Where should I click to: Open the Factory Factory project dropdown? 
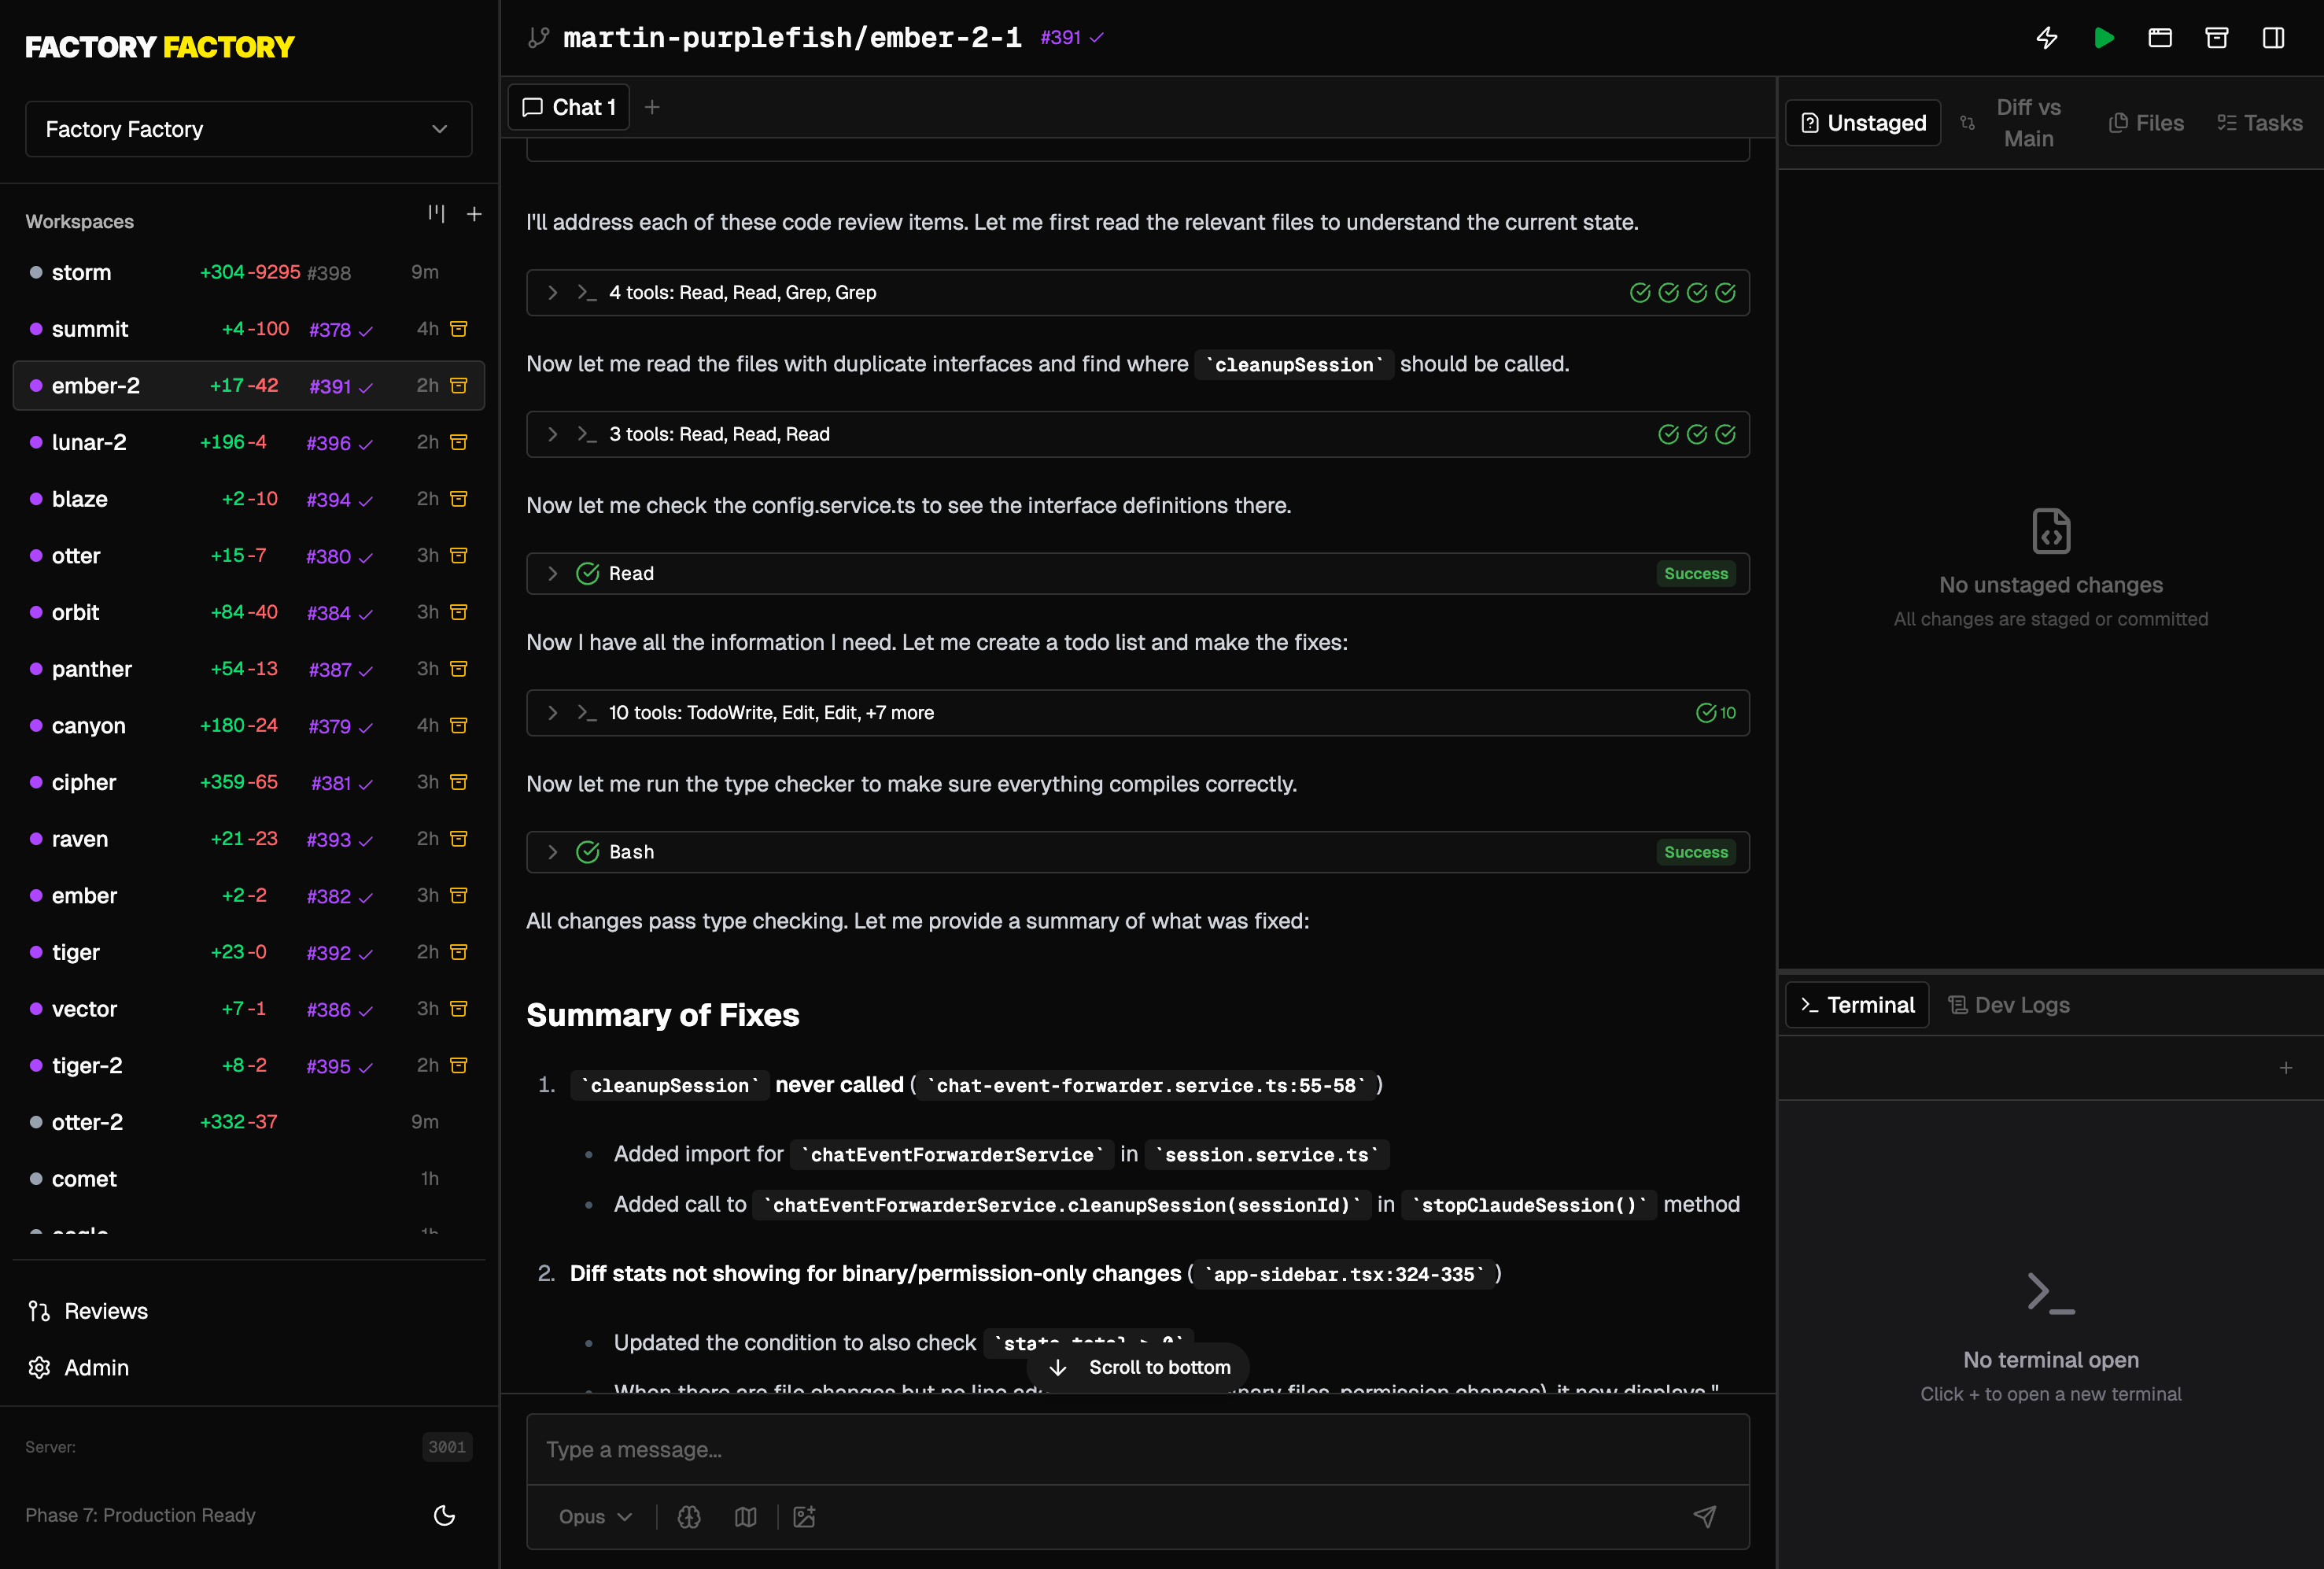(x=248, y=129)
